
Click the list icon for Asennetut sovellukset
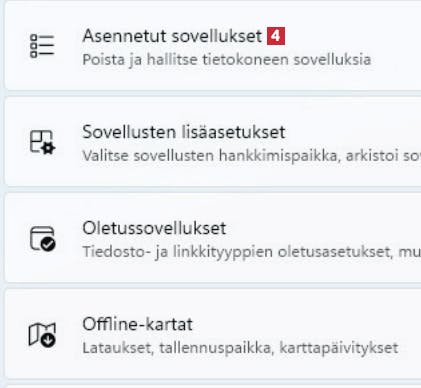coord(42,46)
